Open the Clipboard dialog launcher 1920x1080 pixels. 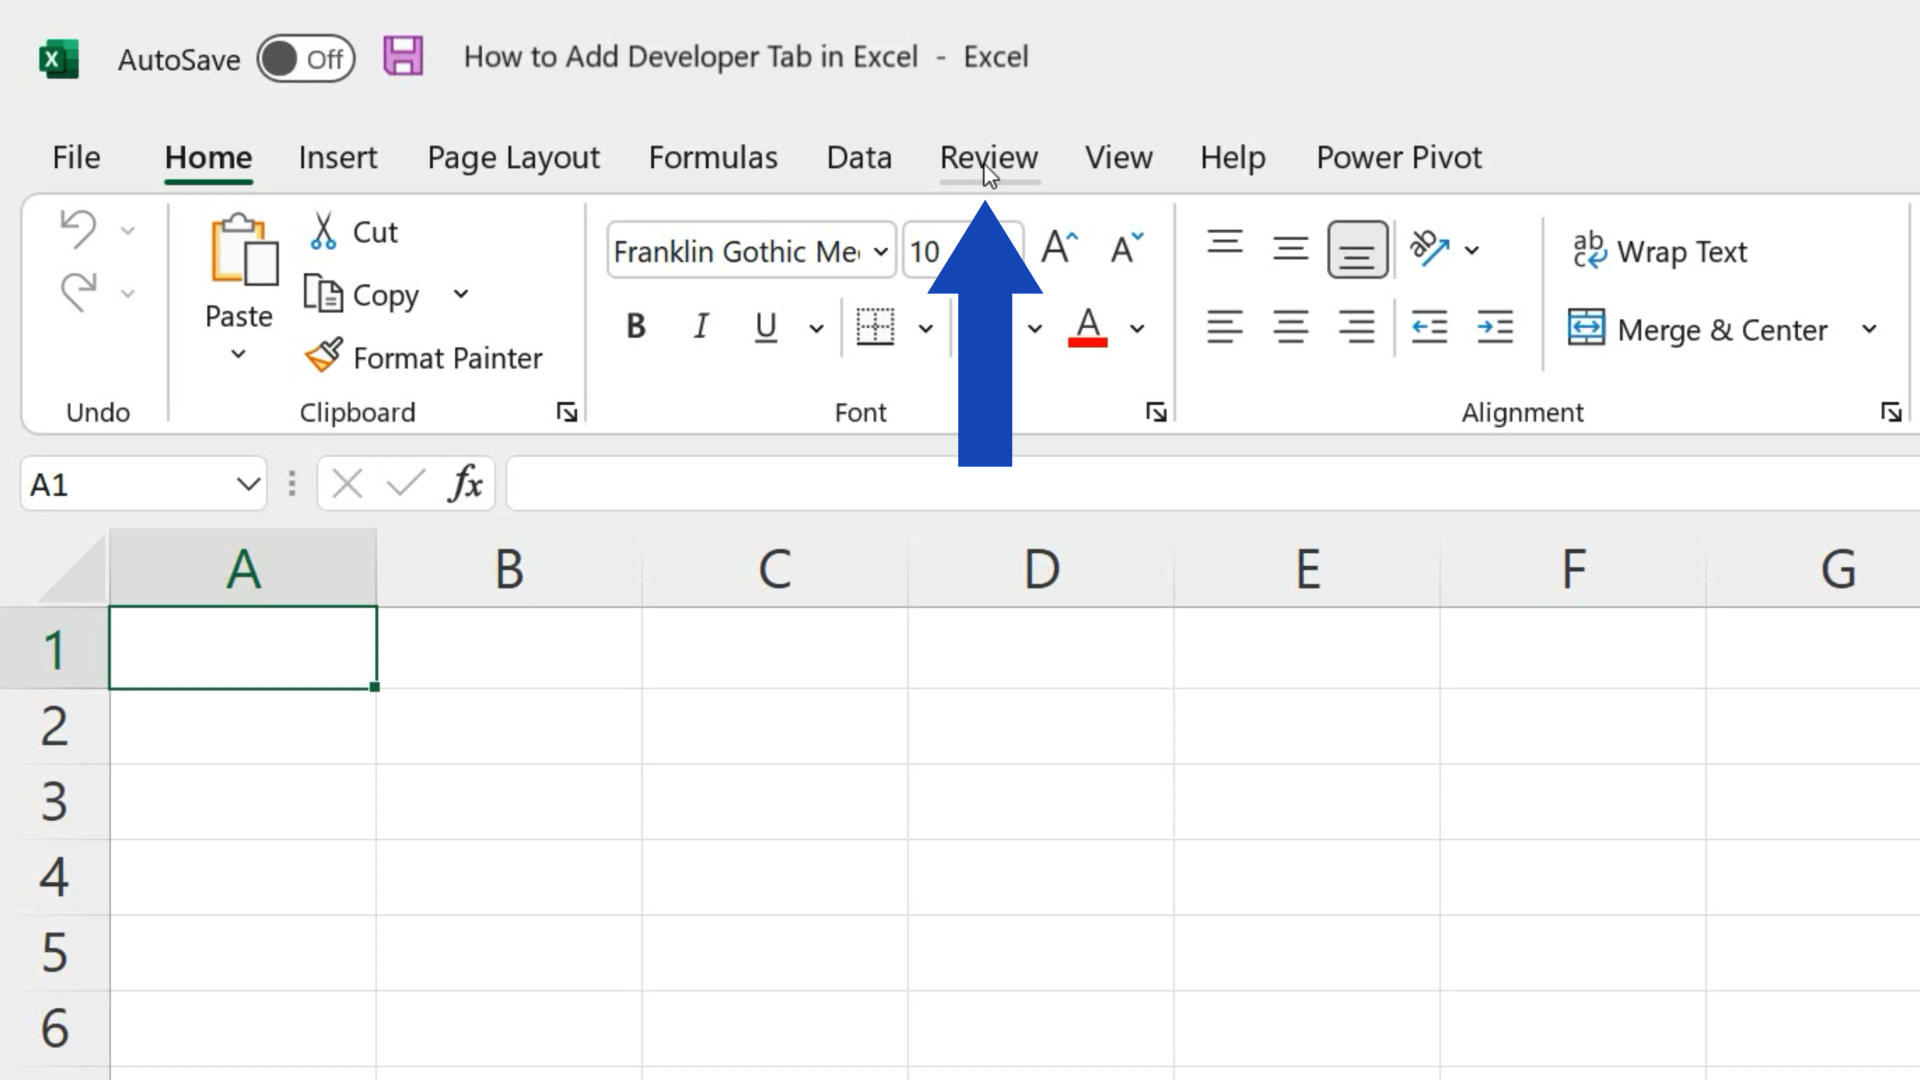[567, 412]
